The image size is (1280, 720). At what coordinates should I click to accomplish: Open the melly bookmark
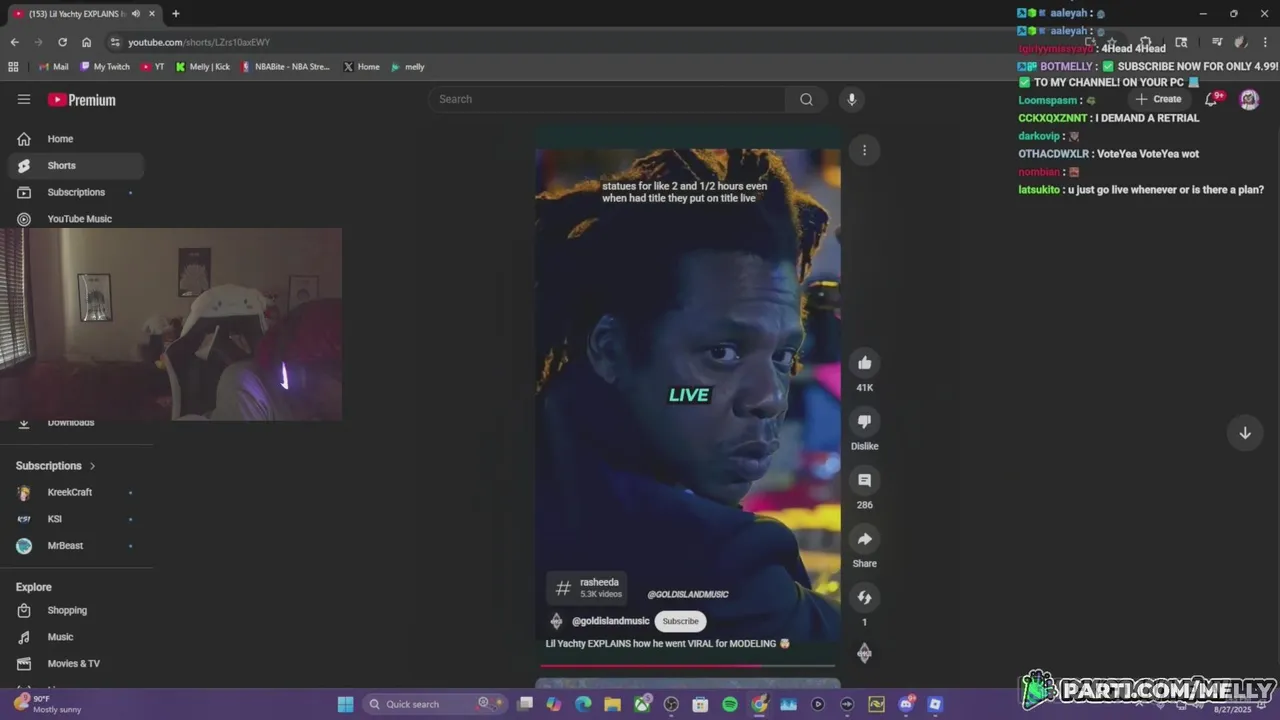click(x=408, y=67)
